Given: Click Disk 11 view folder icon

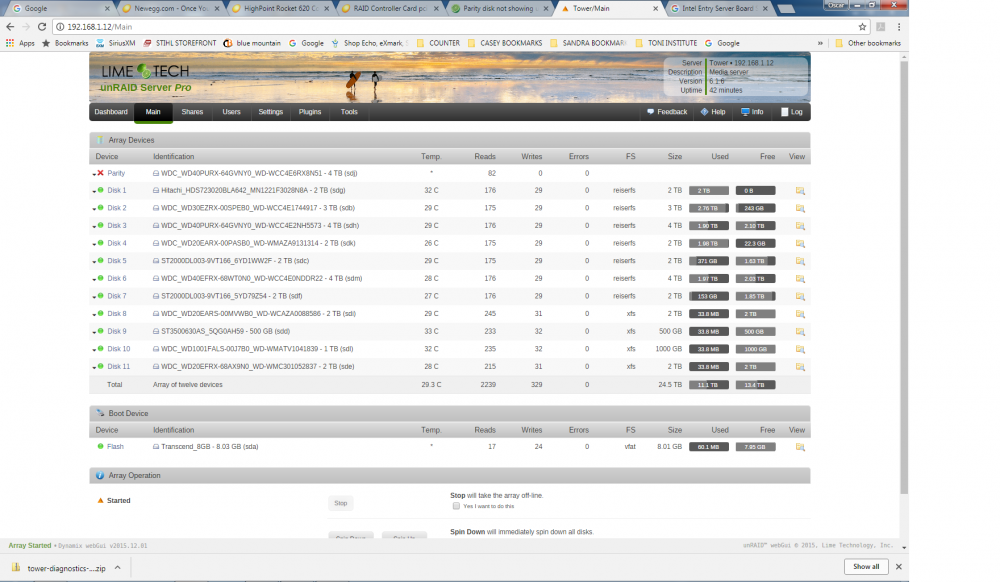Looking at the screenshot, I should (800, 367).
